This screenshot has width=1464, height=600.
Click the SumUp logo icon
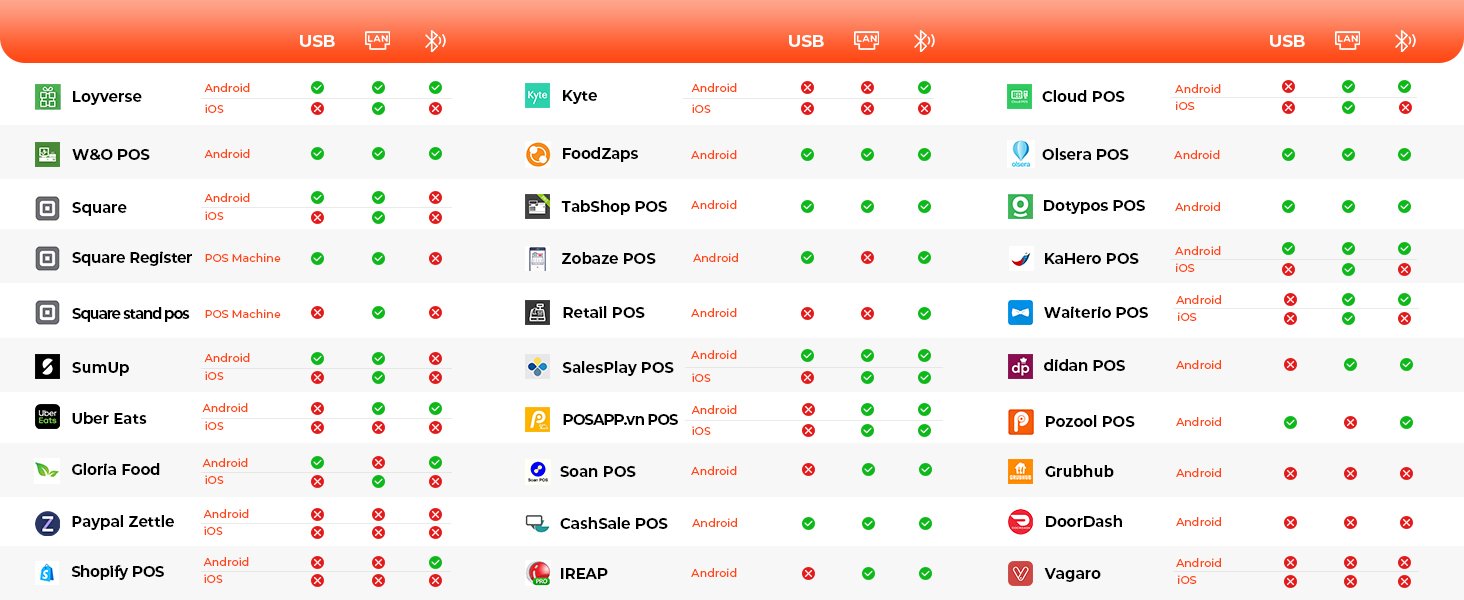[47, 367]
